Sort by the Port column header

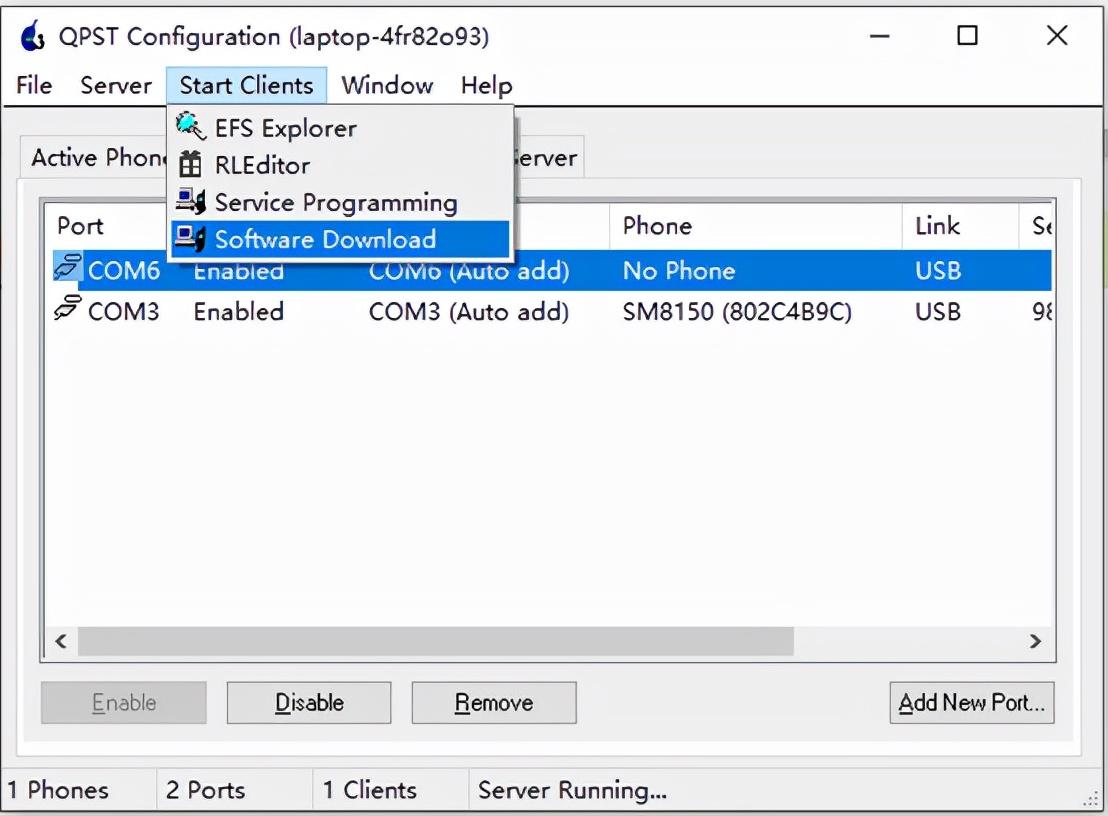point(106,226)
